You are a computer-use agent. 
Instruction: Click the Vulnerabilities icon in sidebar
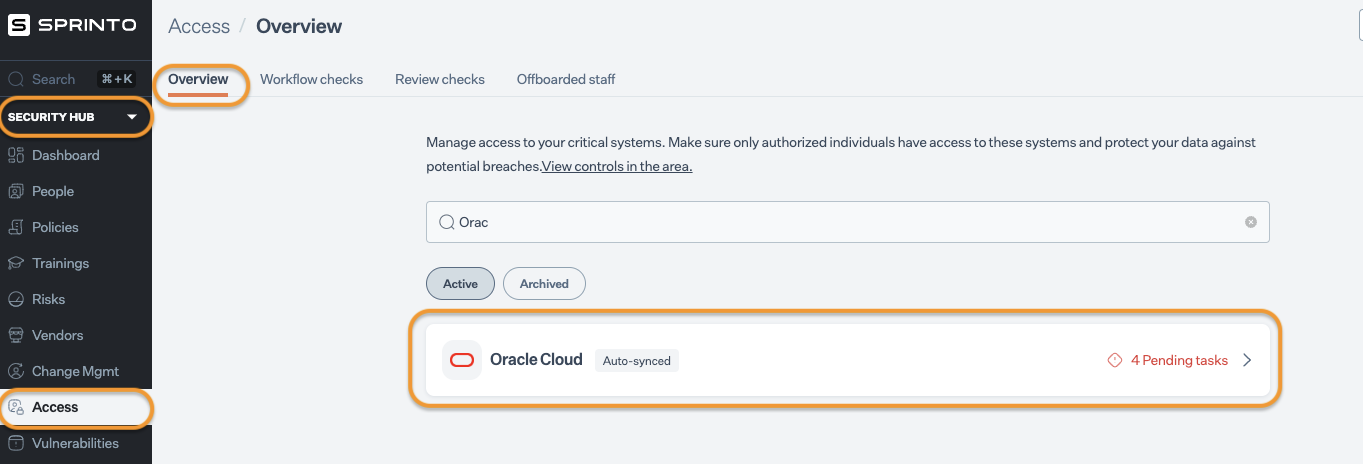[16, 443]
